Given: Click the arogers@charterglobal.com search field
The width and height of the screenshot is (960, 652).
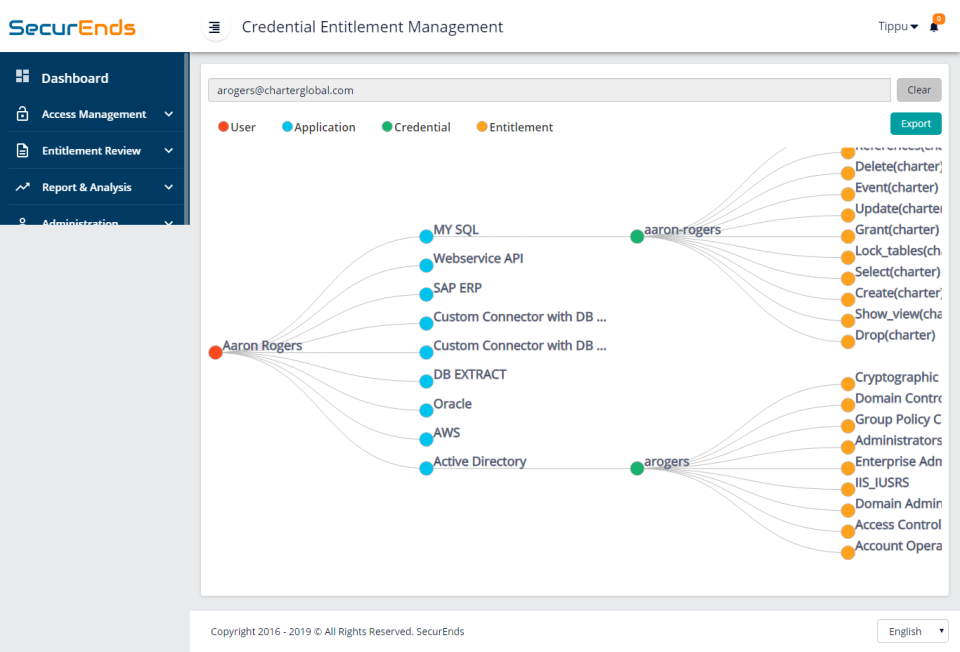Looking at the screenshot, I should tap(549, 89).
